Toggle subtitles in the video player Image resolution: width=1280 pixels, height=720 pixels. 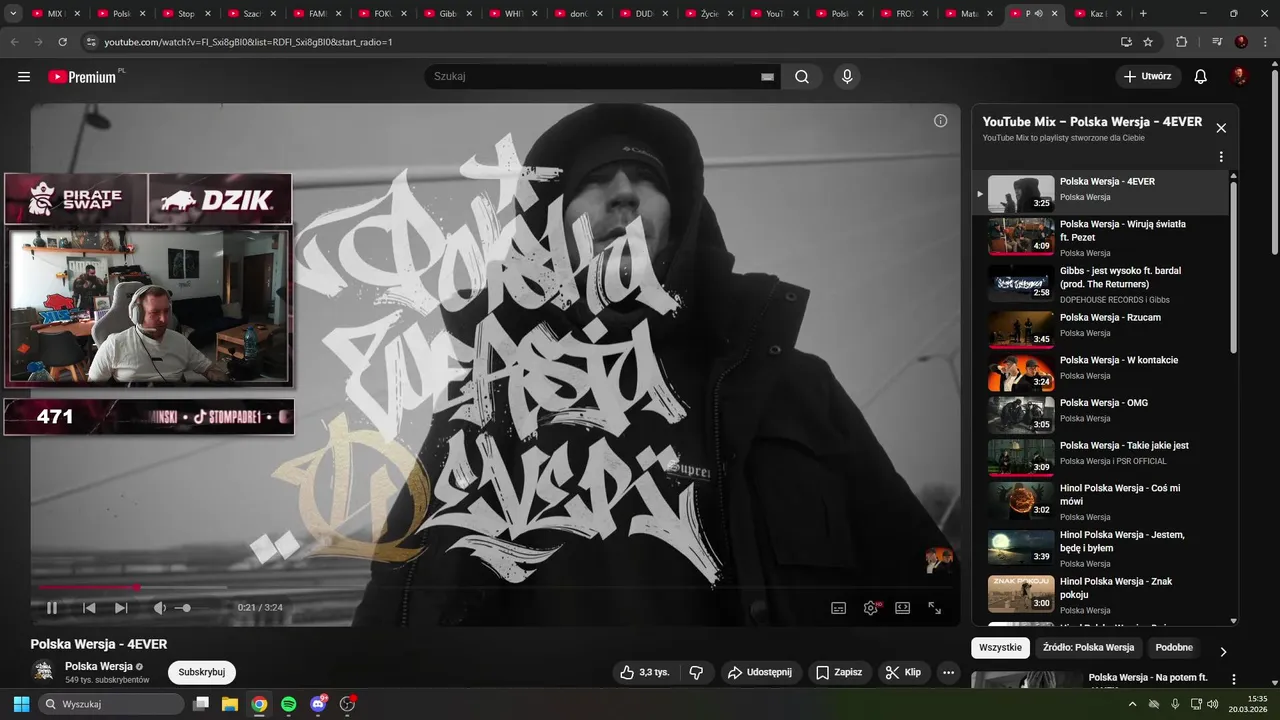click(x=839, y=608)
